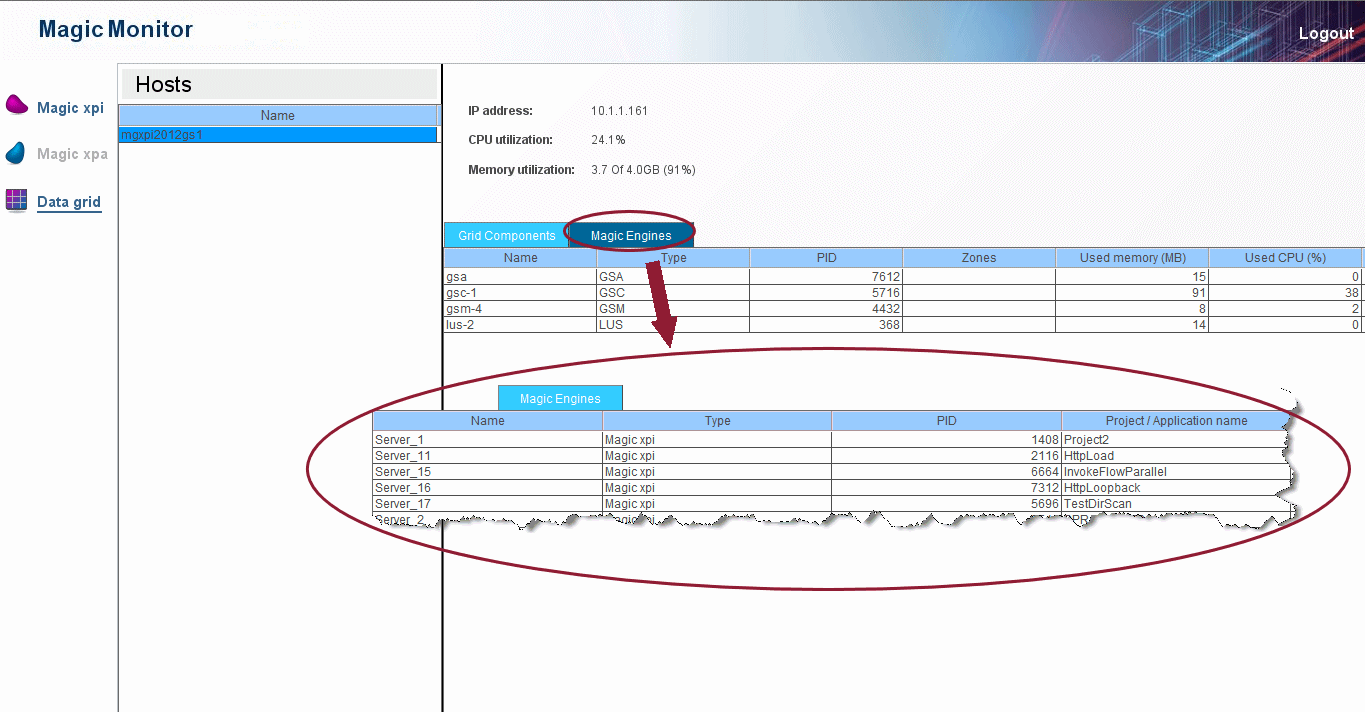This screenshot has width=1365, height=712.
Task: Click the Hosts Name column header
Action: pos(278,115)
